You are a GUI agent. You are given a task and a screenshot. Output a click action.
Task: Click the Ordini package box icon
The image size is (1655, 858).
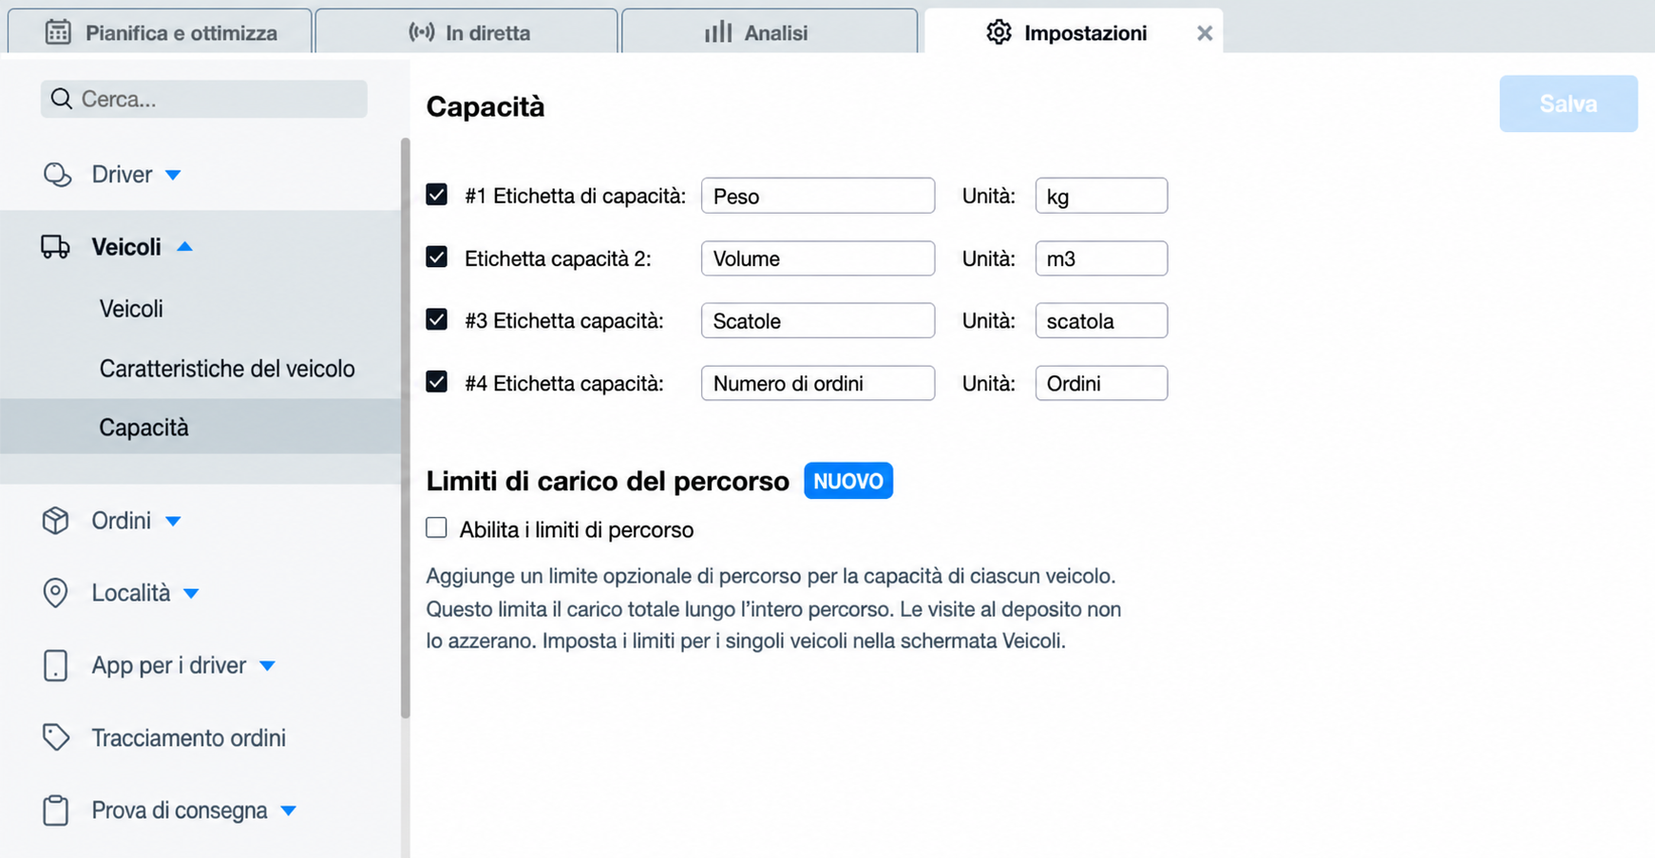click(56, 521)
